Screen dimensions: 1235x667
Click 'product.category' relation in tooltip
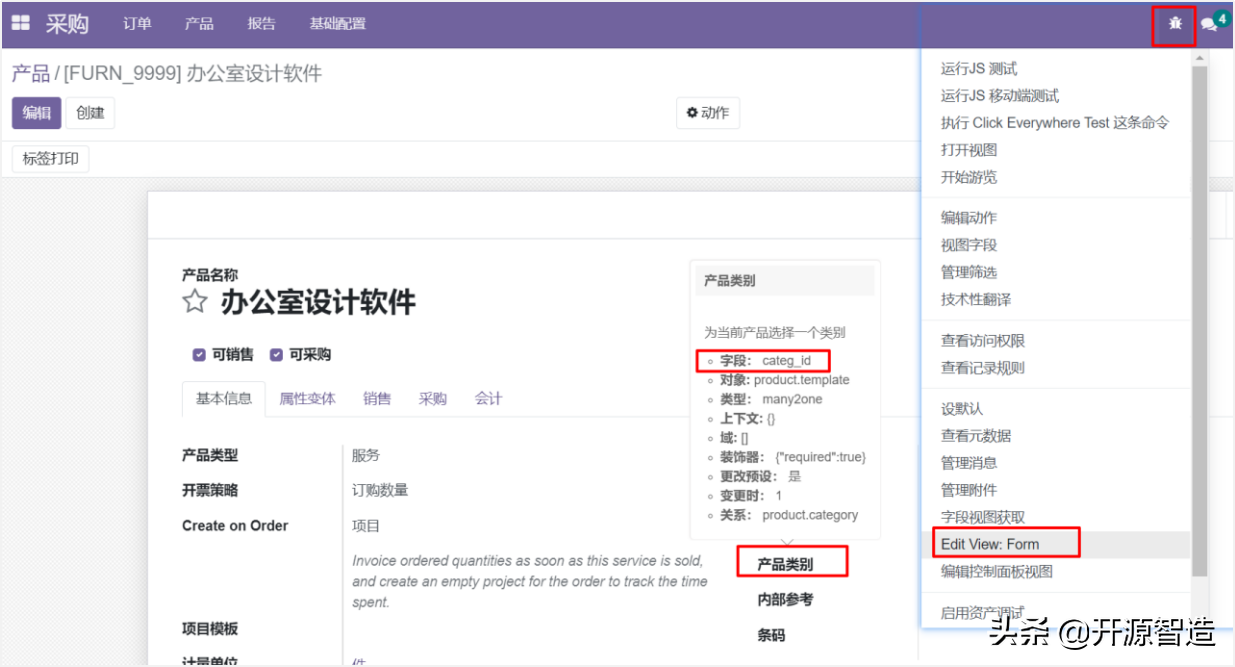pyautogui.click(x=810, y=515)
